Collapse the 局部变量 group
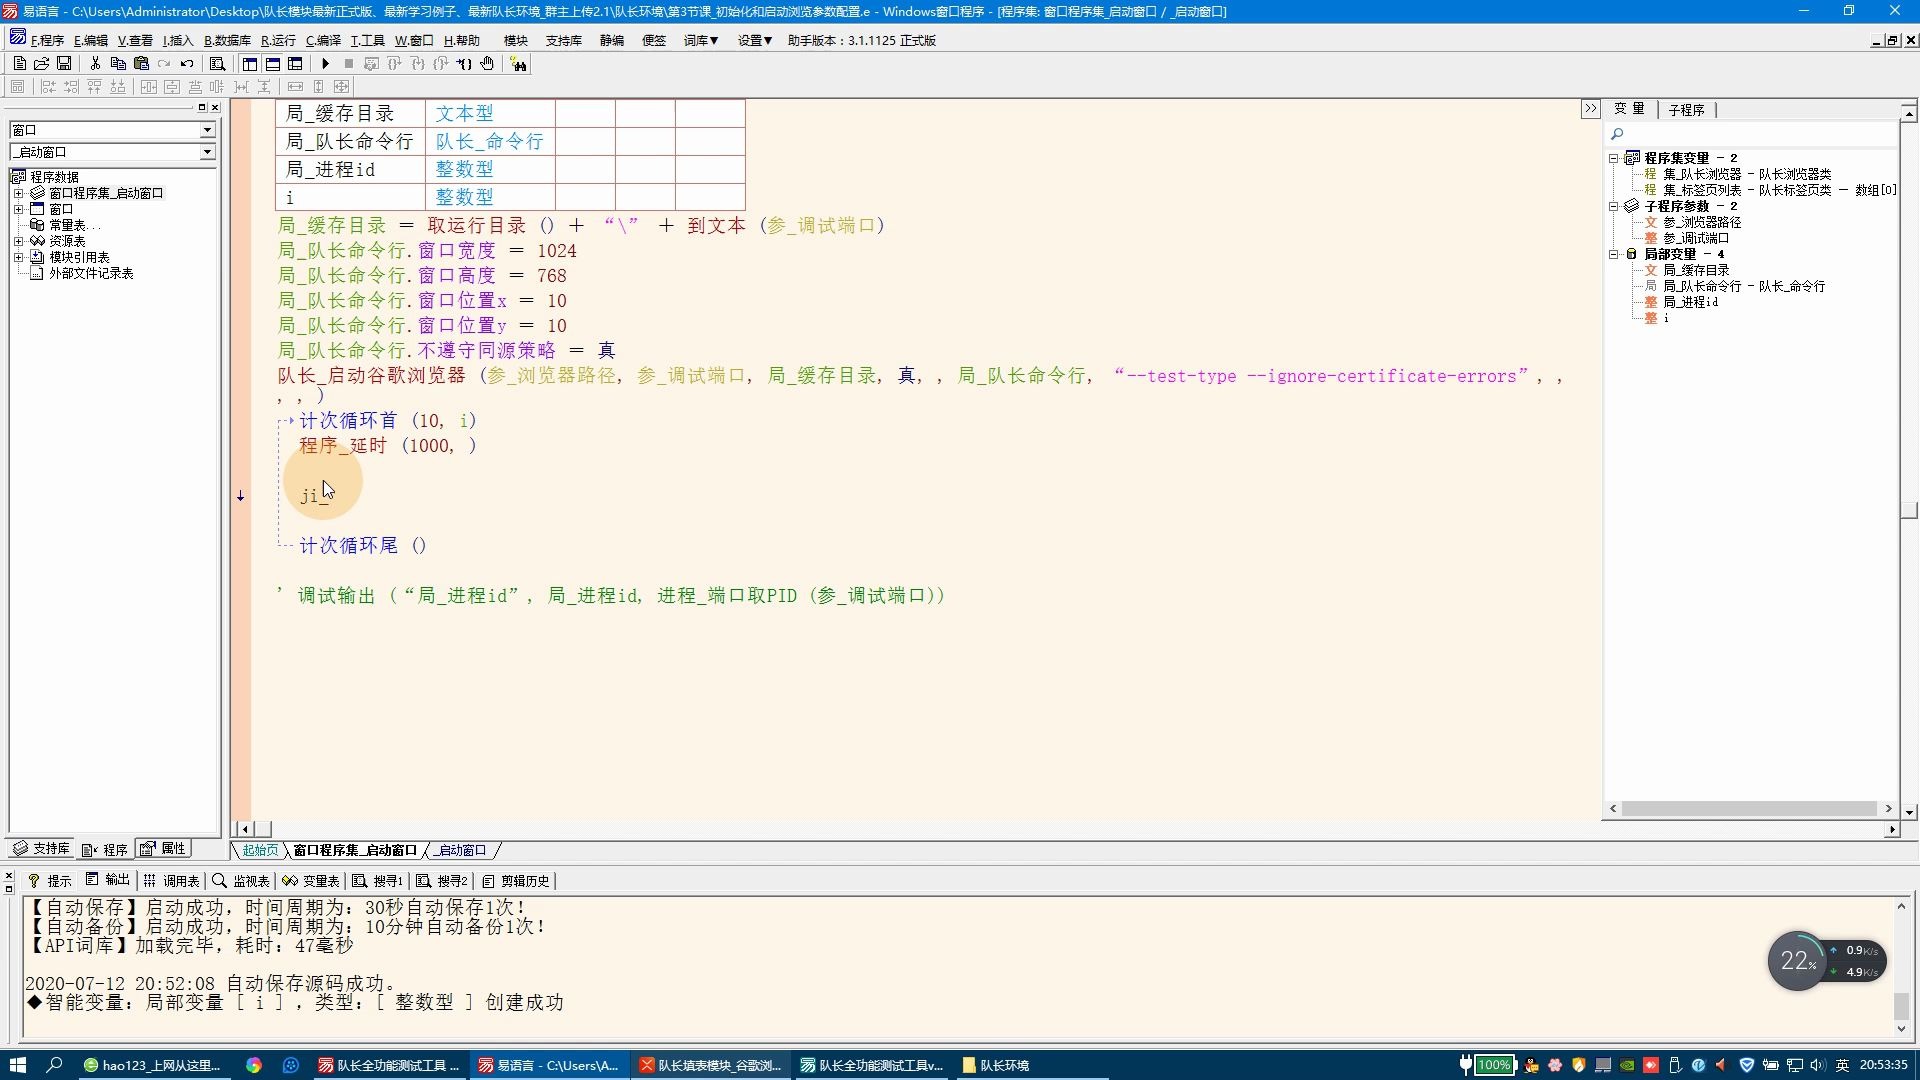The height and width of the screenshot is (1080, 1920). coord(1613,254)
